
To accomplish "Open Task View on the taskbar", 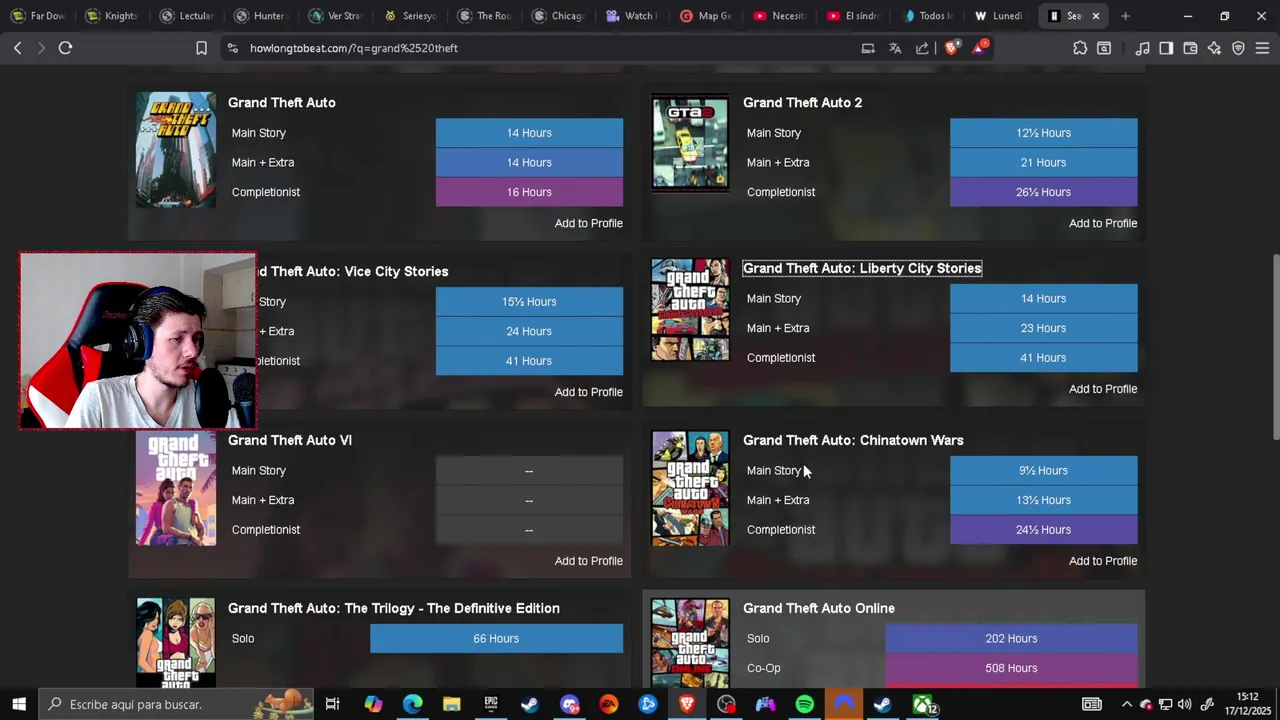I will pos(332,704).
